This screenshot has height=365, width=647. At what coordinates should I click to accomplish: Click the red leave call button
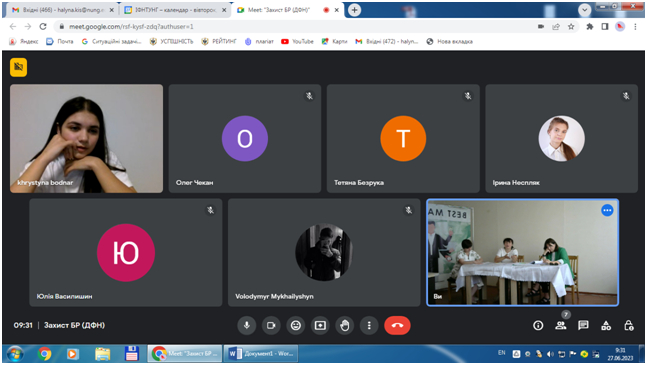pyautogui.click(x=397, y=325)
